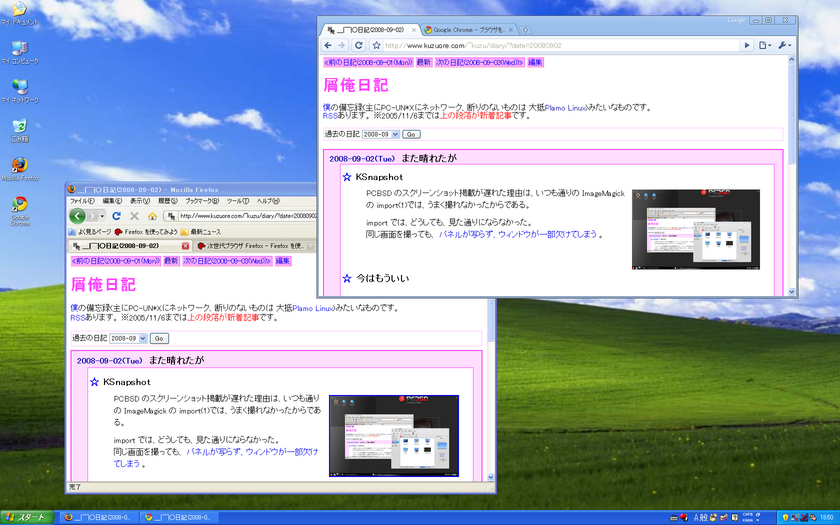Viewport: 840px width, 525px height.
Task: Click the Go button in Firefox page
Action: pos(159,339)
